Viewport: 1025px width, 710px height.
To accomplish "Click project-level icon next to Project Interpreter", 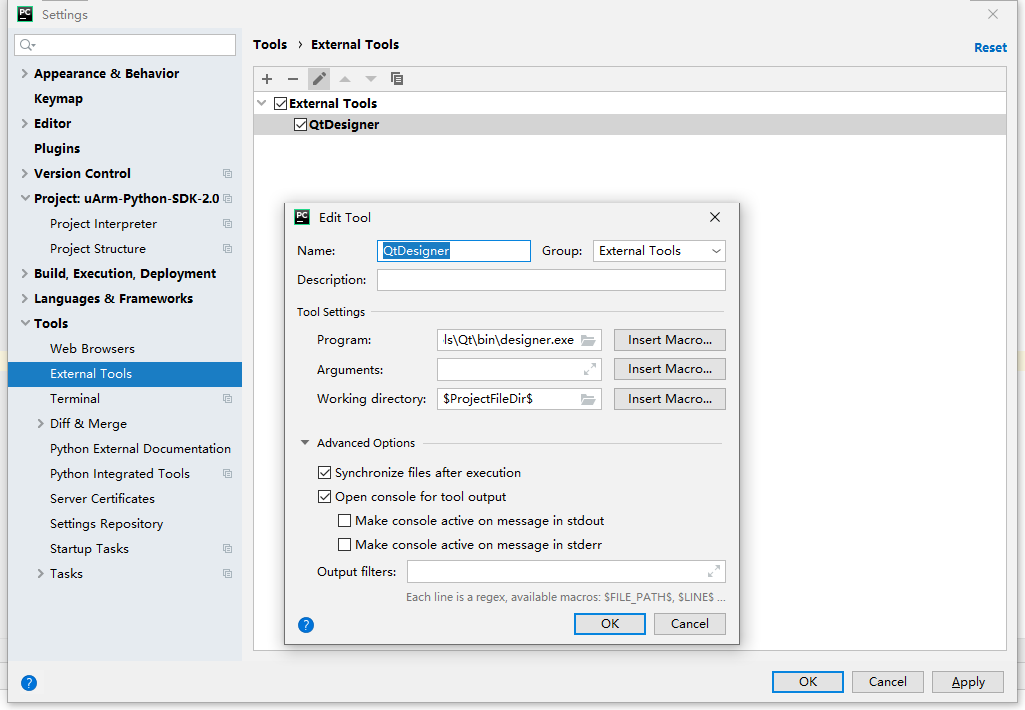I will tap(227, 224).
